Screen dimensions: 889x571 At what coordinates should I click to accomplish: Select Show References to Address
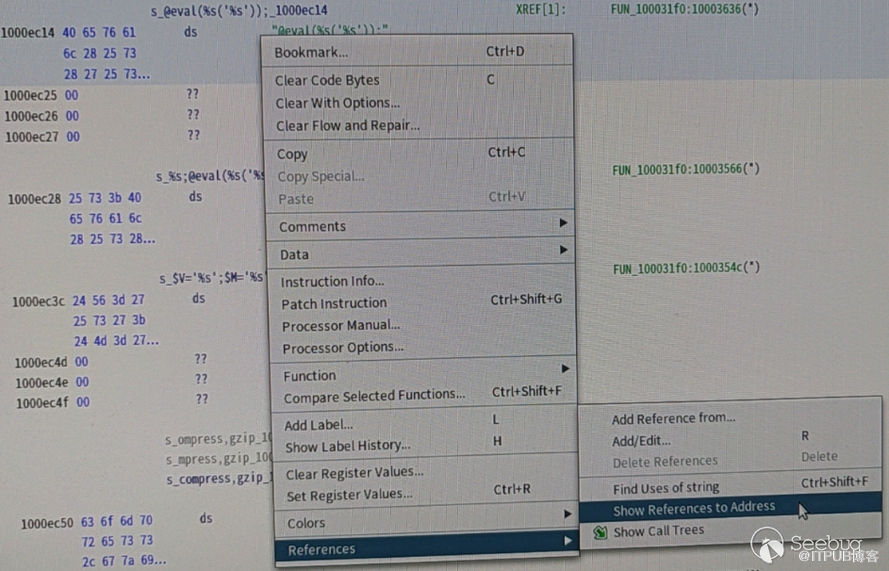click(694, 508)
